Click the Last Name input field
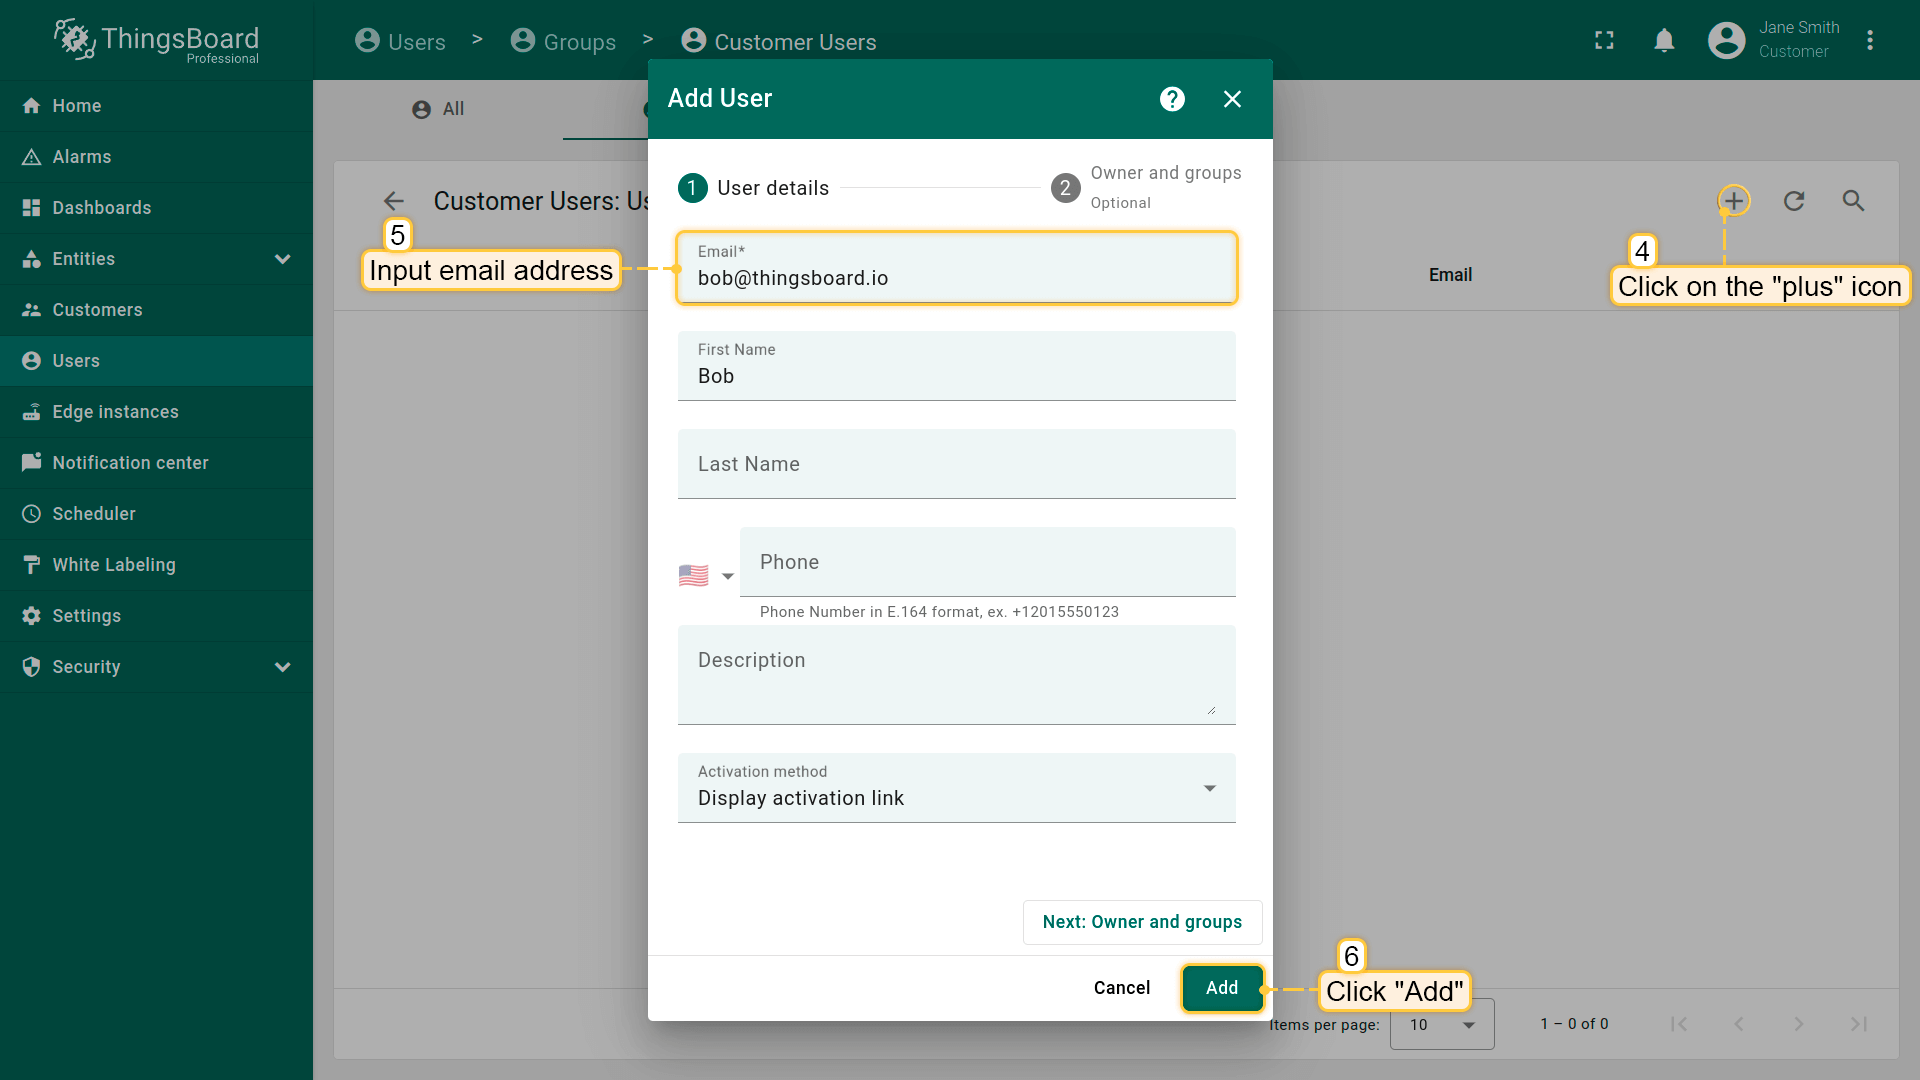 956,464
